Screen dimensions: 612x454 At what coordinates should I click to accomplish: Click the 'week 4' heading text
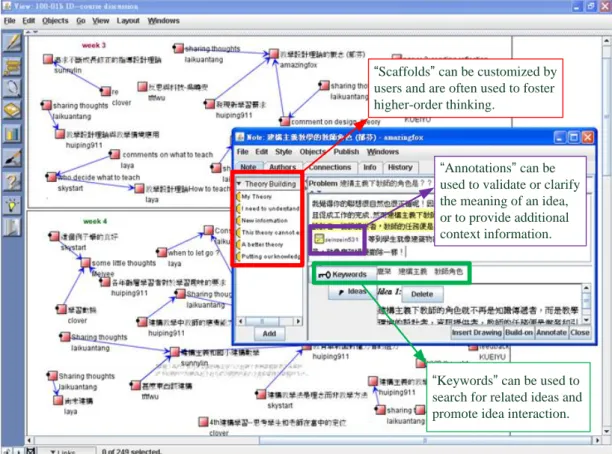(x=95, y=221)
